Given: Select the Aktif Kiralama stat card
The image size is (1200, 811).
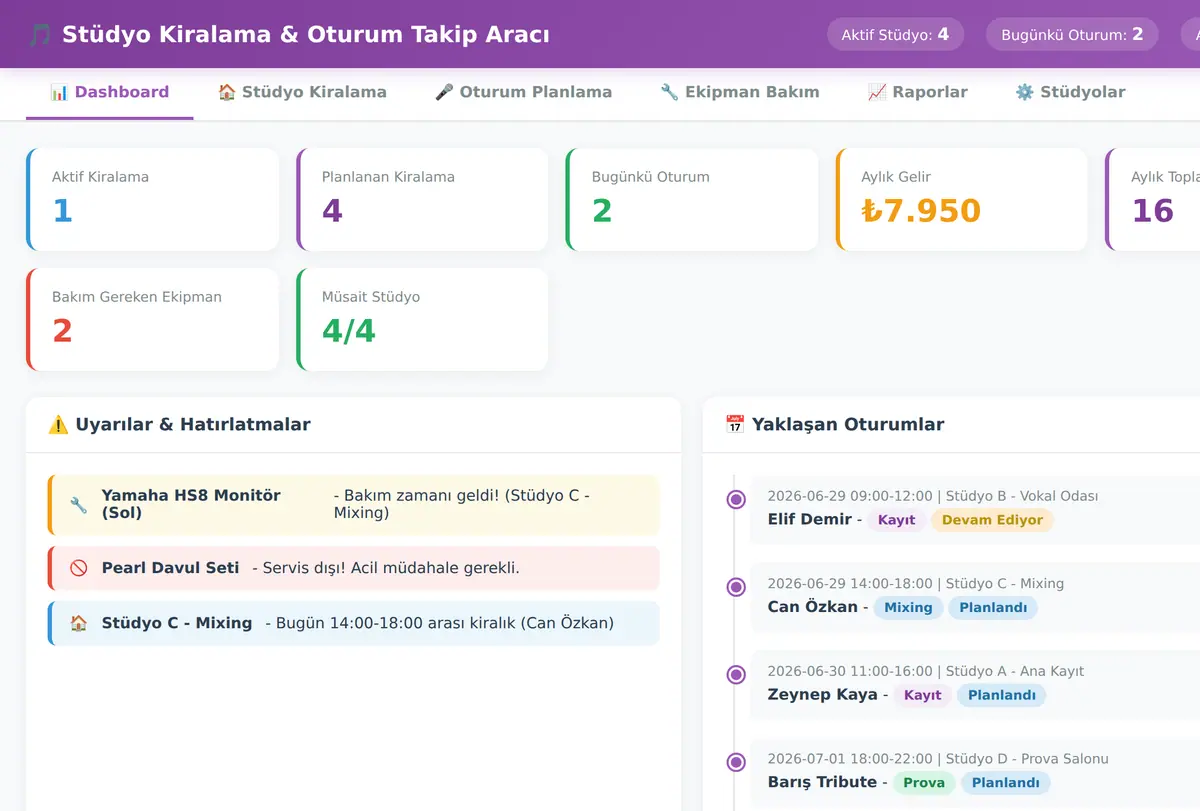Looking at the screenshot, I should coord(153,199).
